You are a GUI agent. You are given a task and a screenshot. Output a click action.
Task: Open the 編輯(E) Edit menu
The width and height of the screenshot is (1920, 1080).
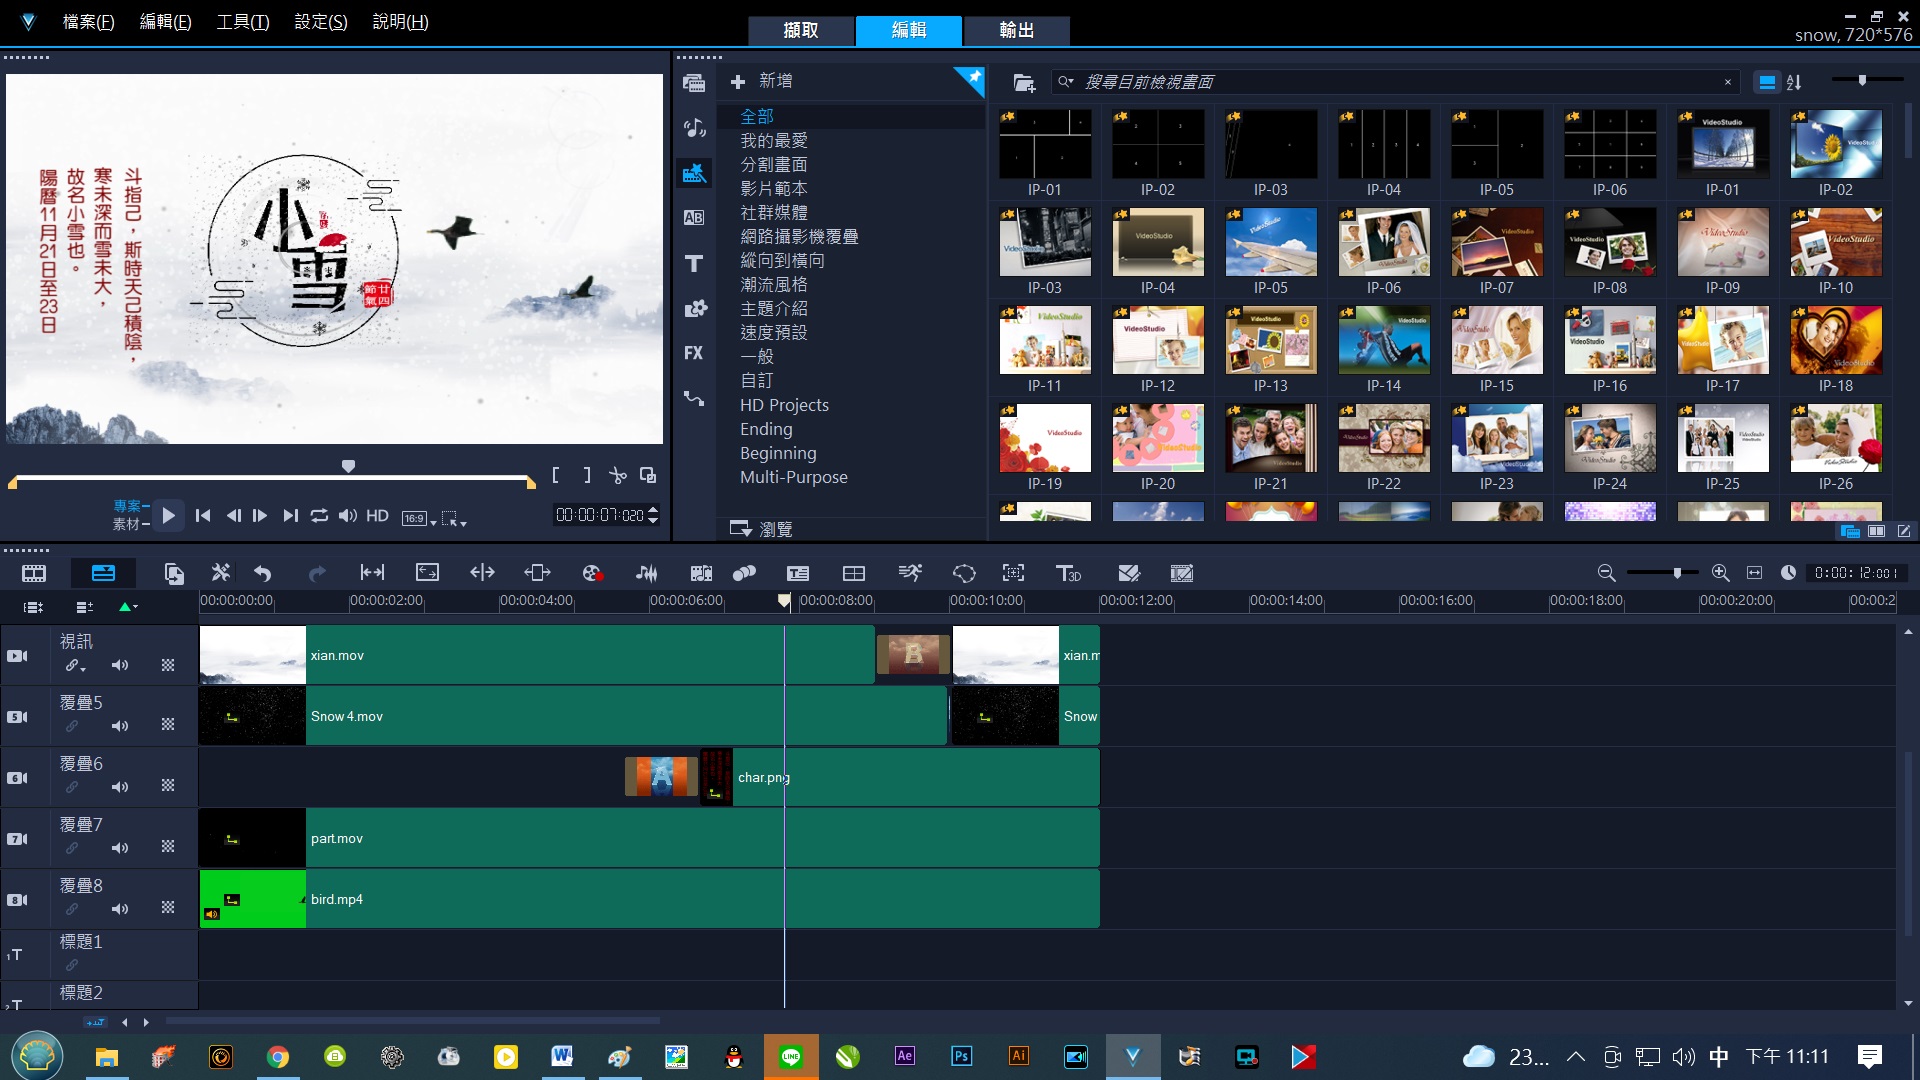[165, 22]
